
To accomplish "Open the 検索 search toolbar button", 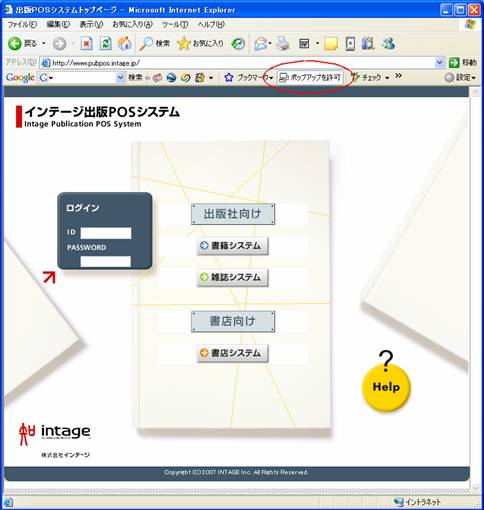I will click(155, 44).
